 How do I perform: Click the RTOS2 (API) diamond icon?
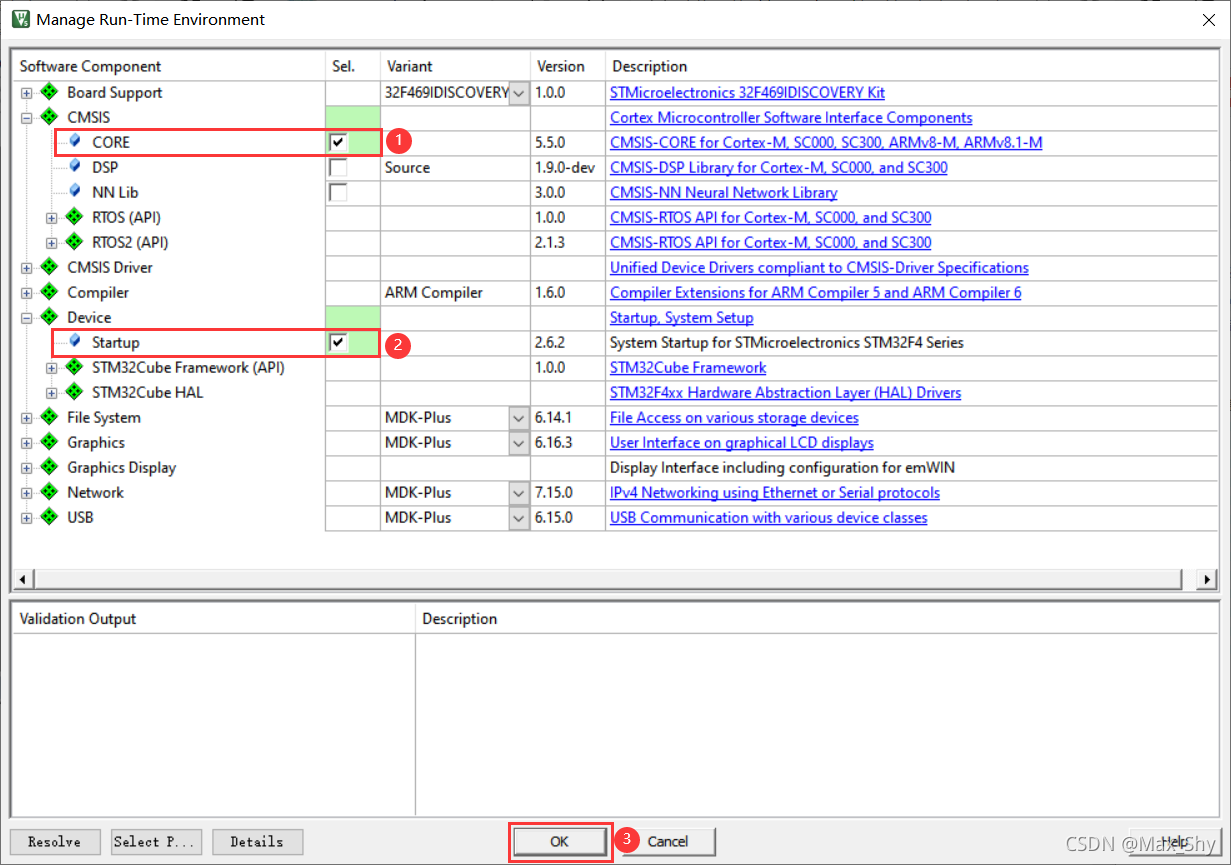(x=74, y=242)
